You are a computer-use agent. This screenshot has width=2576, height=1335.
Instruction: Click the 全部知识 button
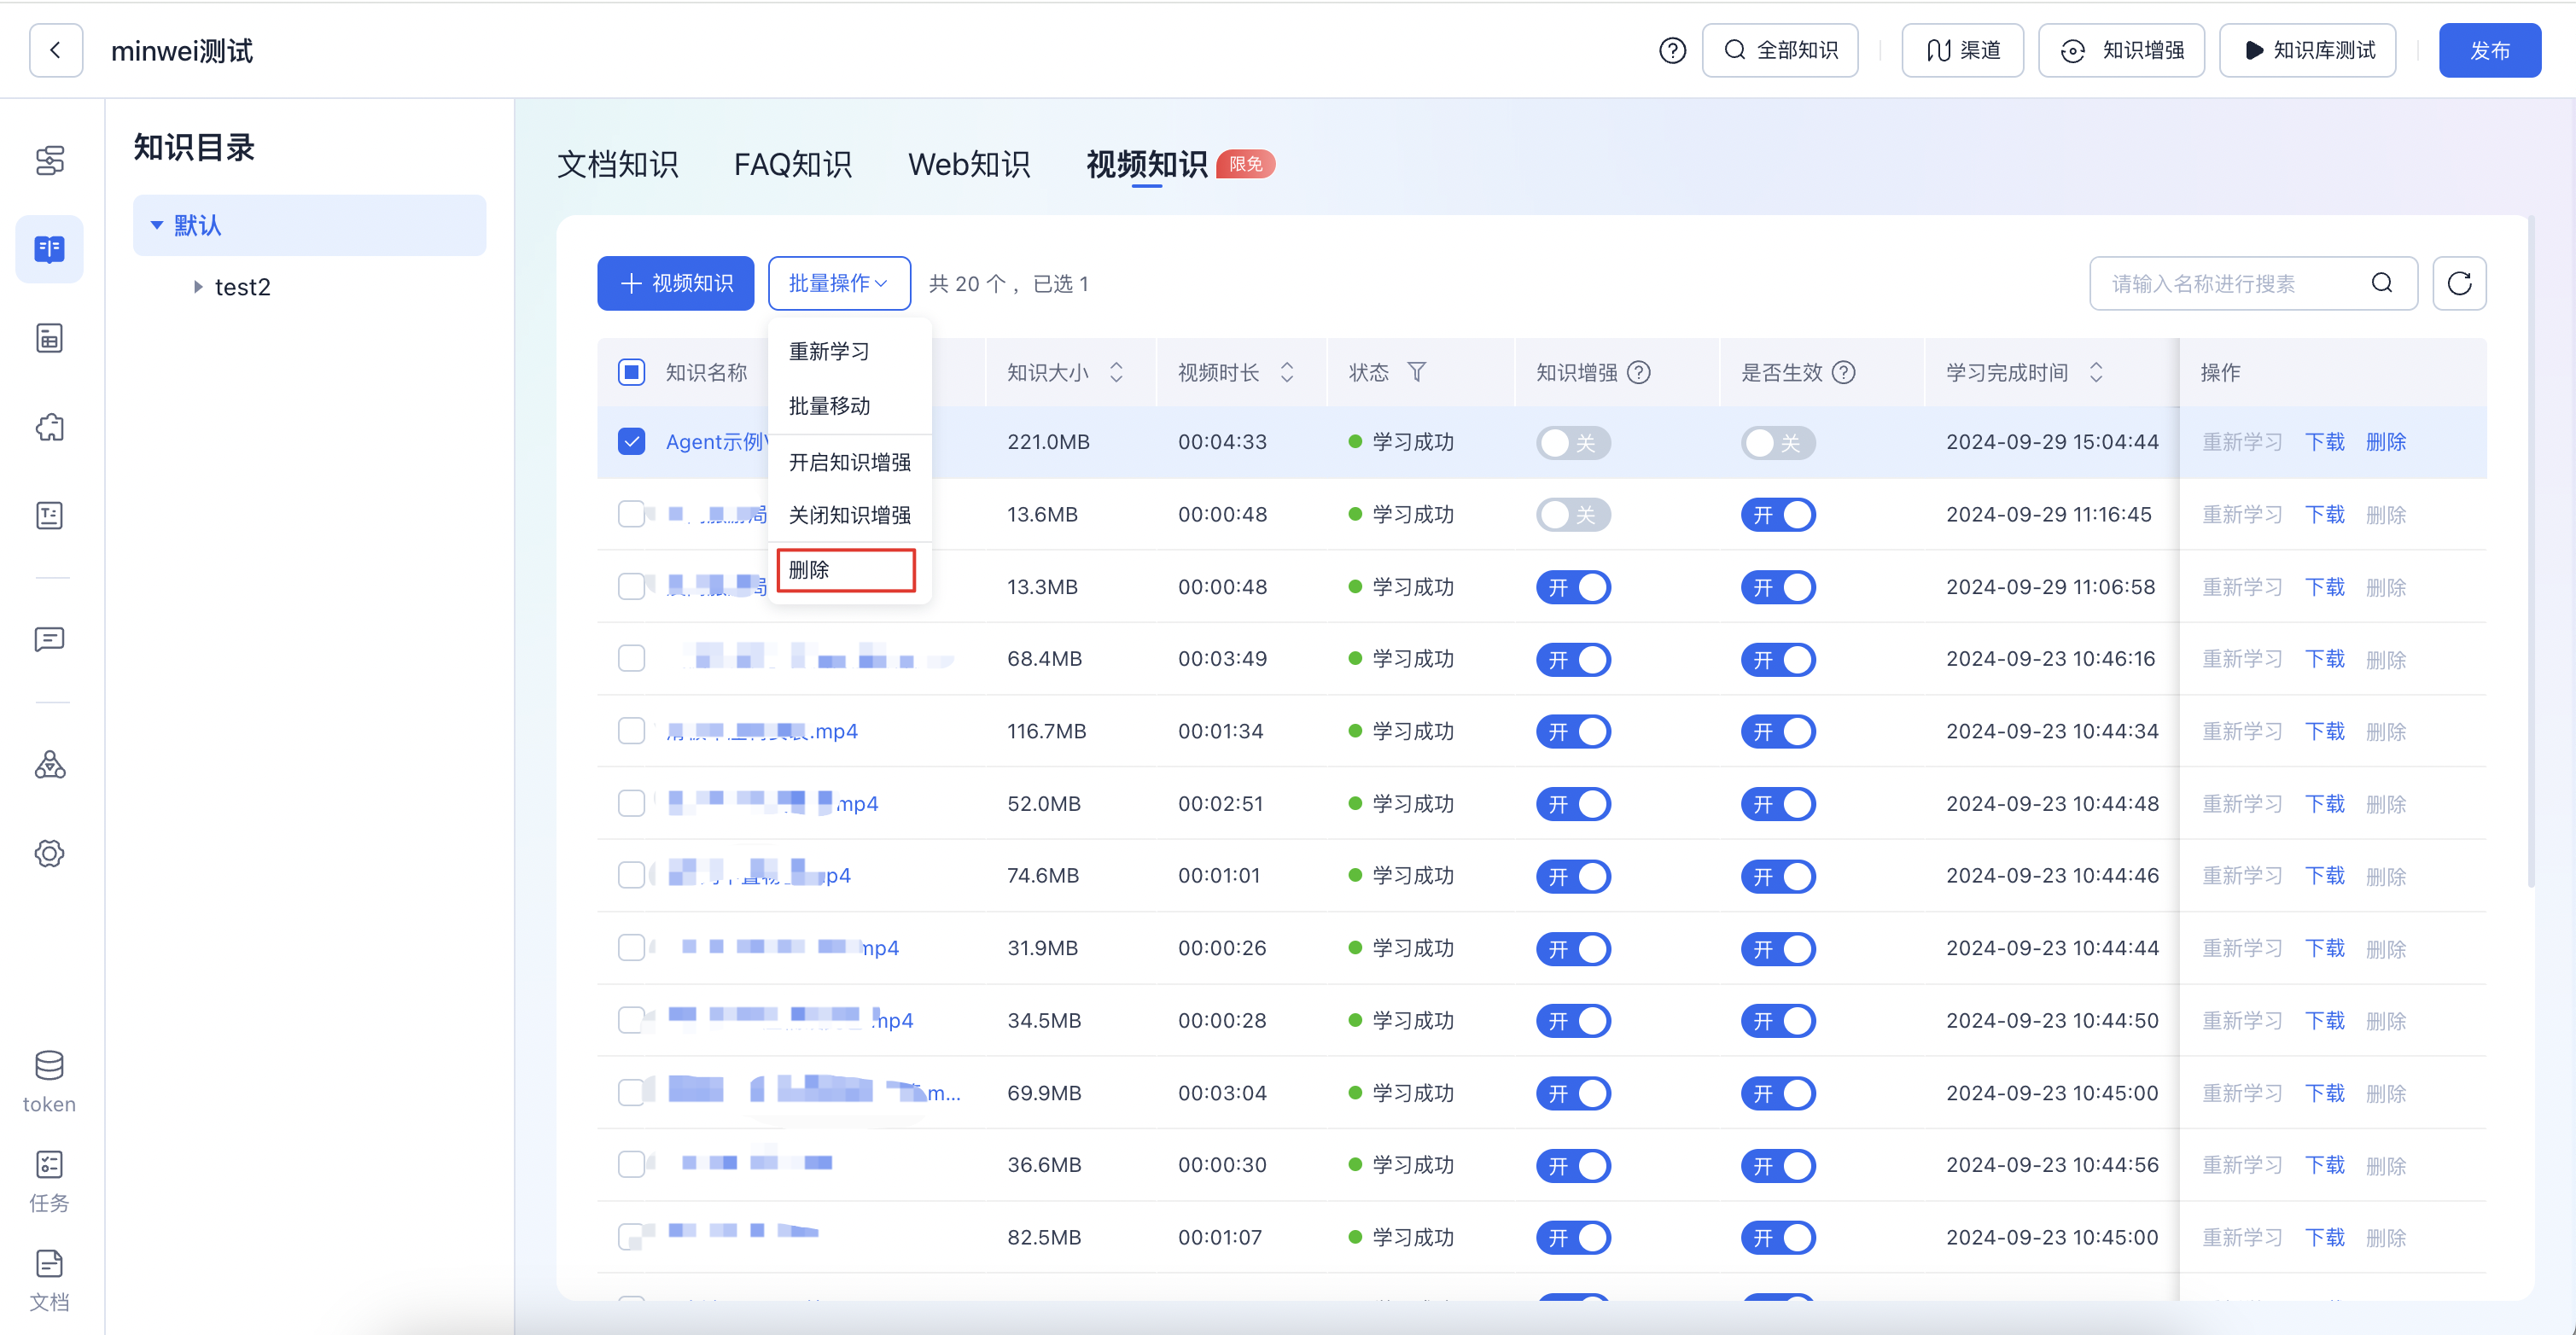pos(1780,50)
